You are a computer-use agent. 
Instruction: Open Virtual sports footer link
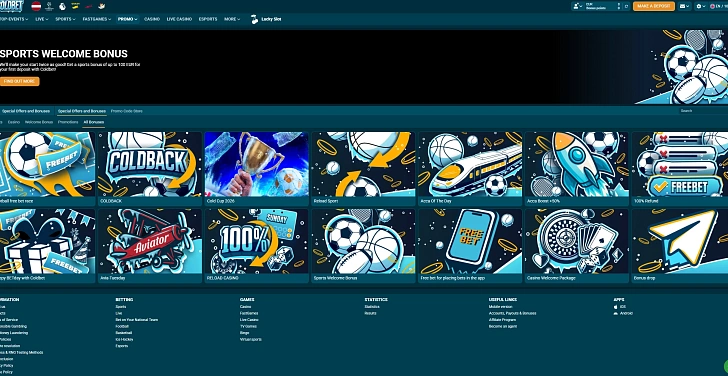click(251, 339)
